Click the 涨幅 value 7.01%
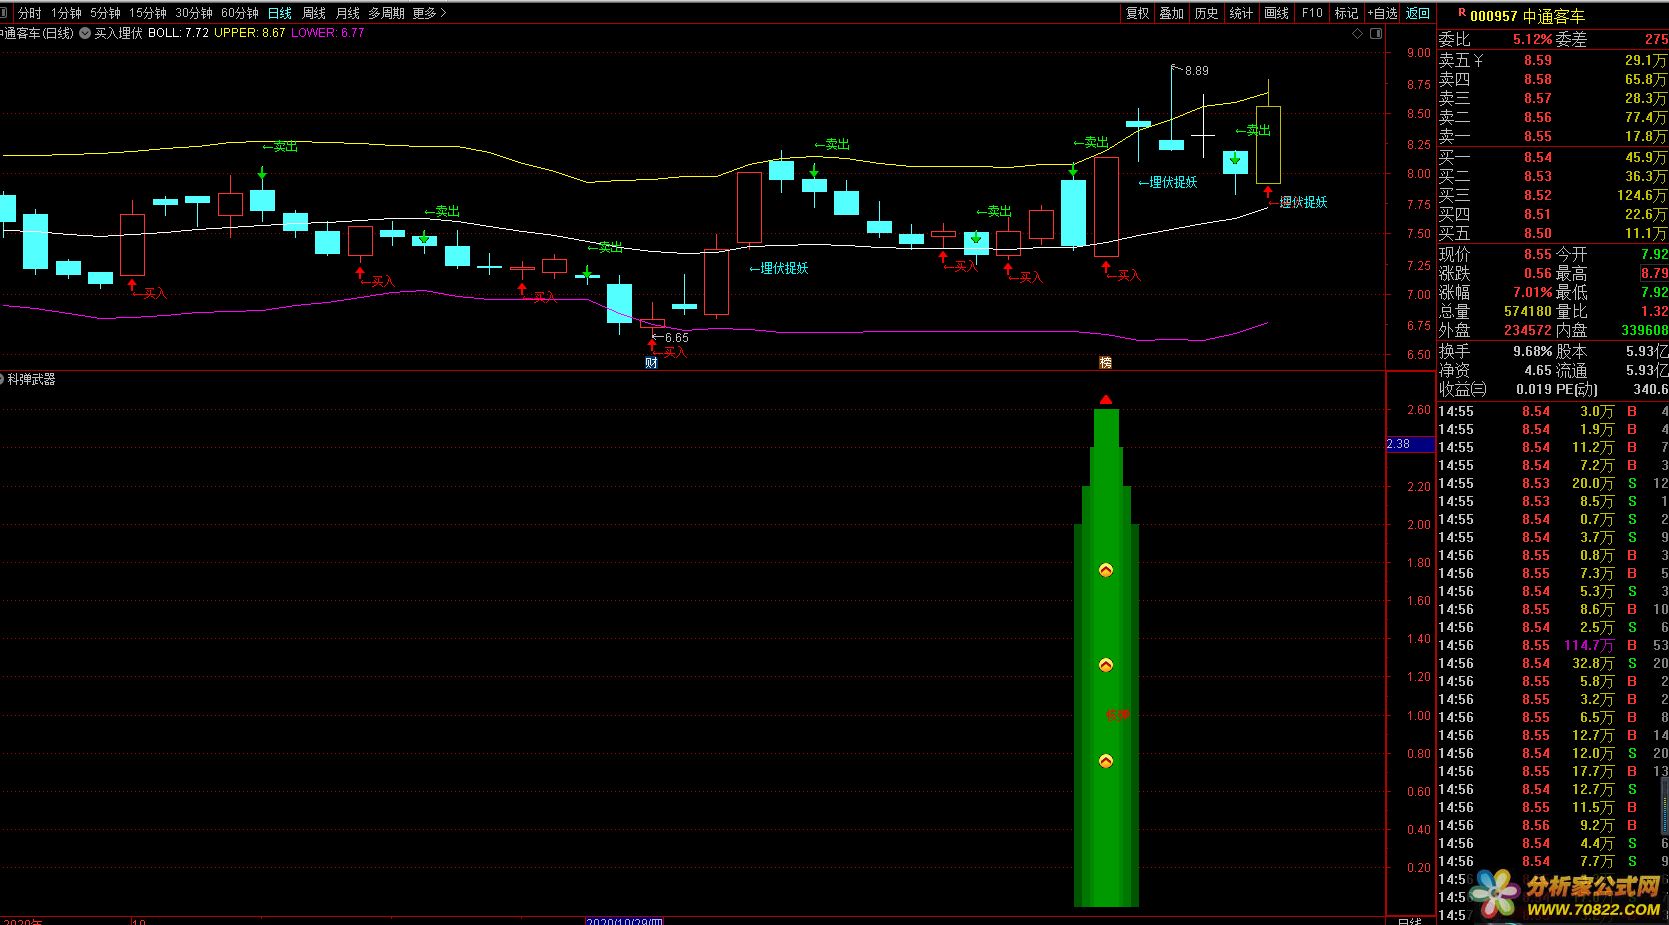1669x925 pixels. [x=1532, y=292]
